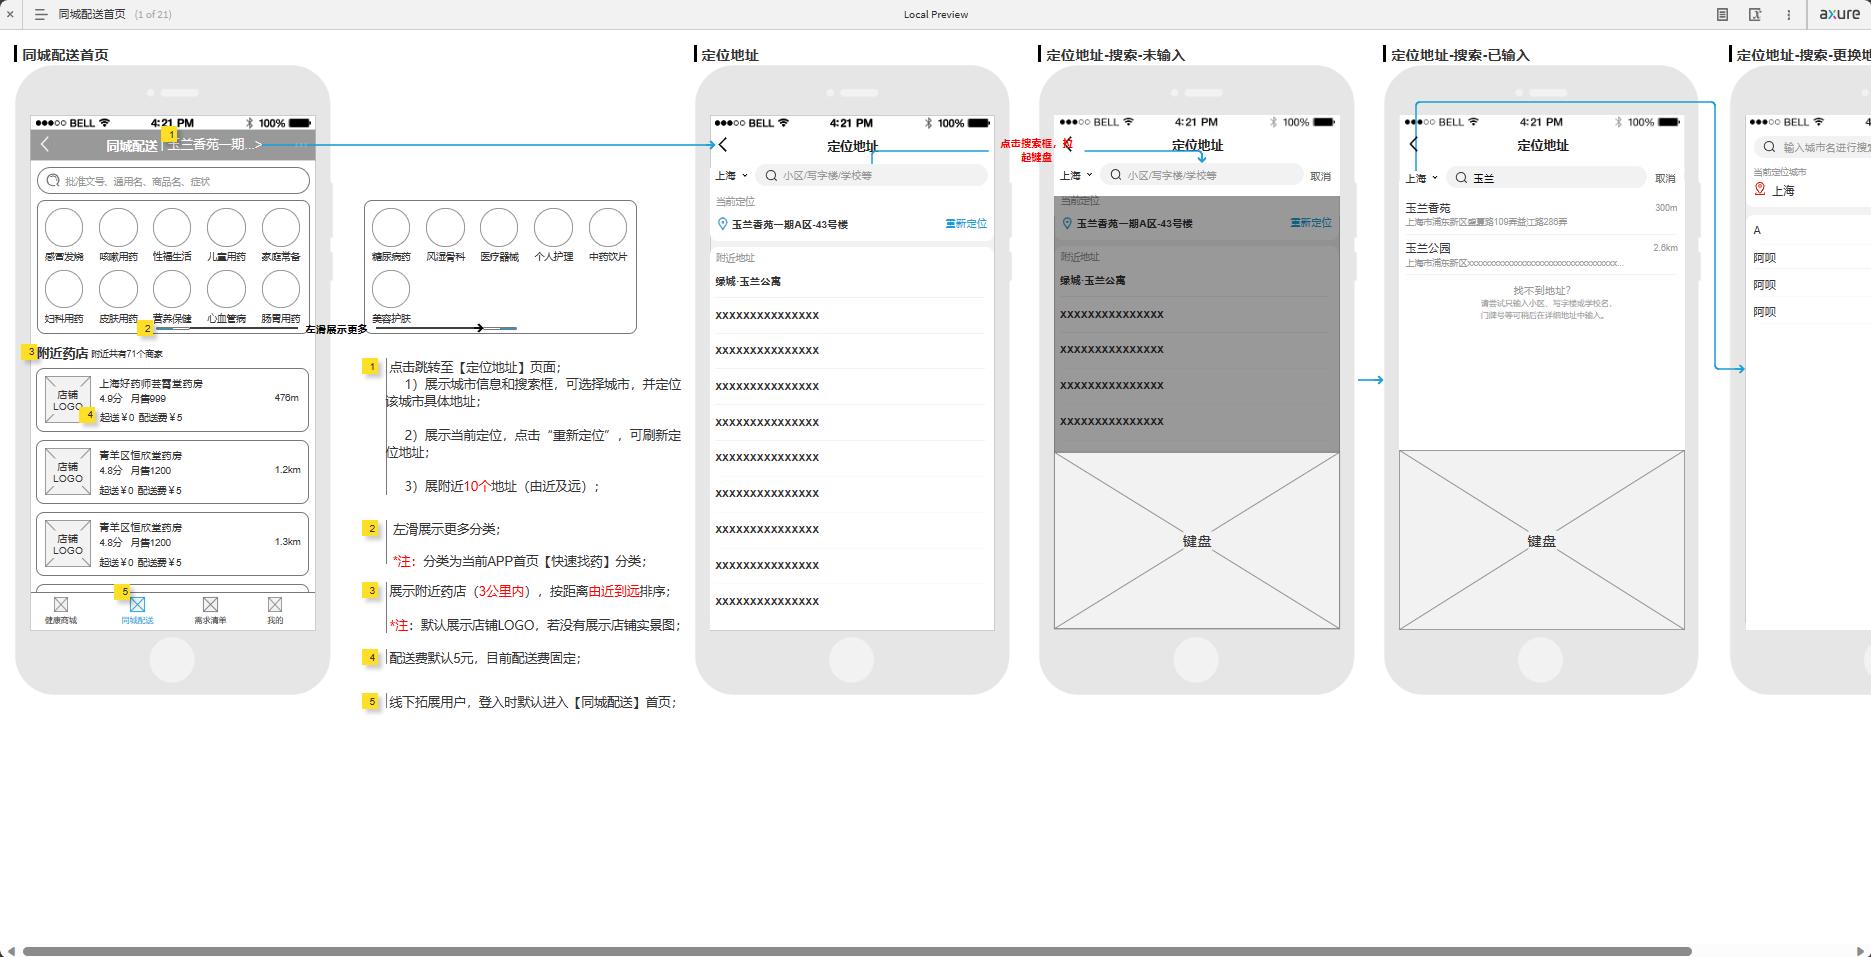Screen dimensions: 1871x957
Task: Tap back arrow on 搜索-已输入 screen
Action: (x=1413, y=145)
